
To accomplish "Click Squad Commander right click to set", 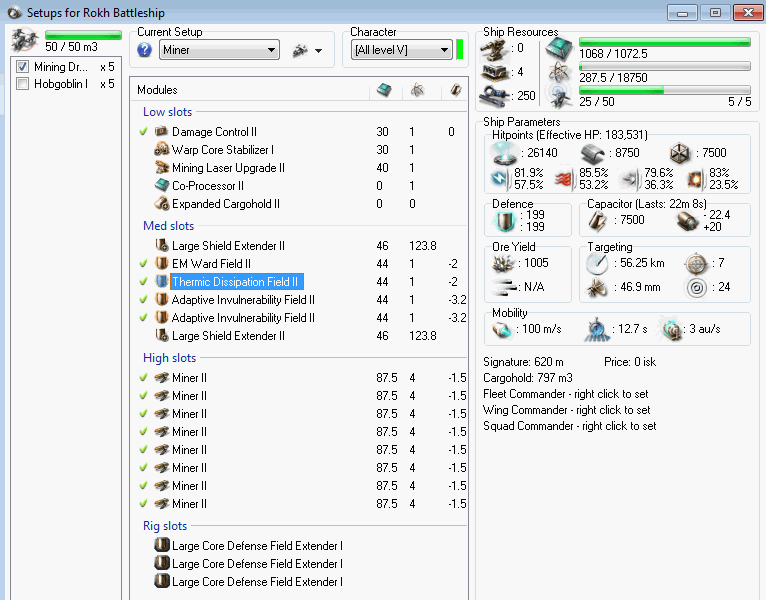I will (x=570, y=426).
